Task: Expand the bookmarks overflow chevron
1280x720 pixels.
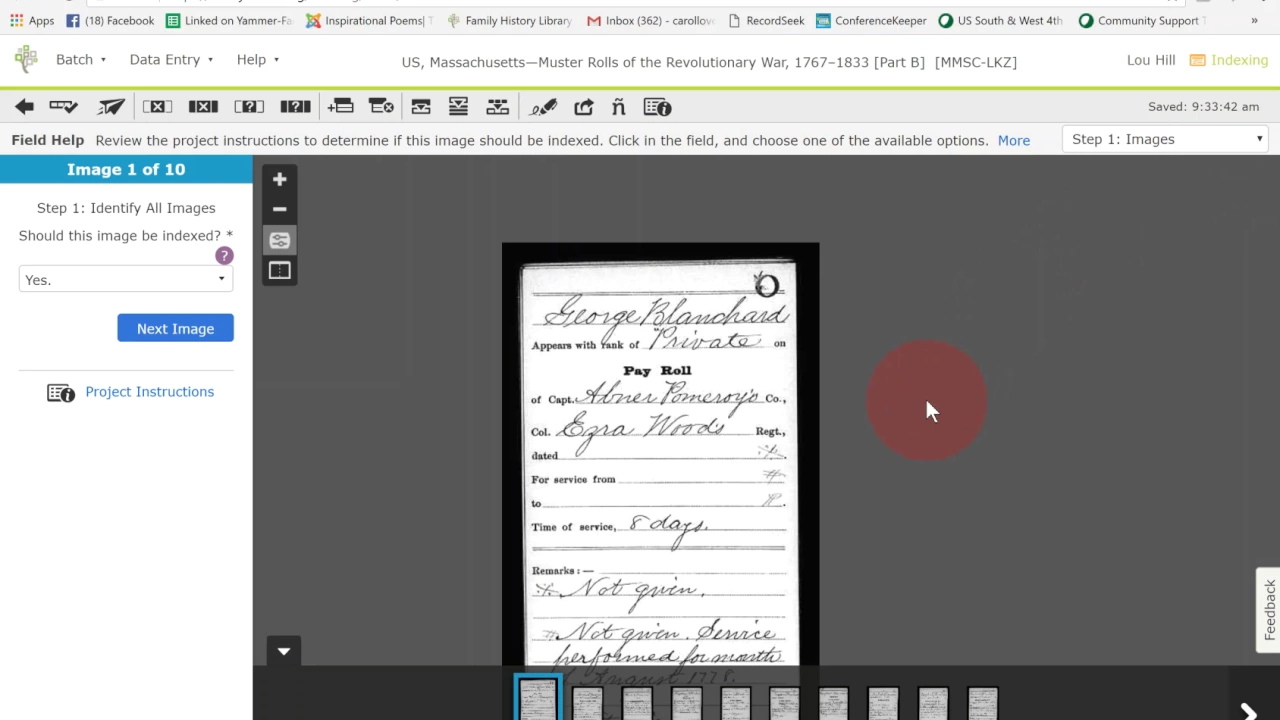Action: [1254, 20]
